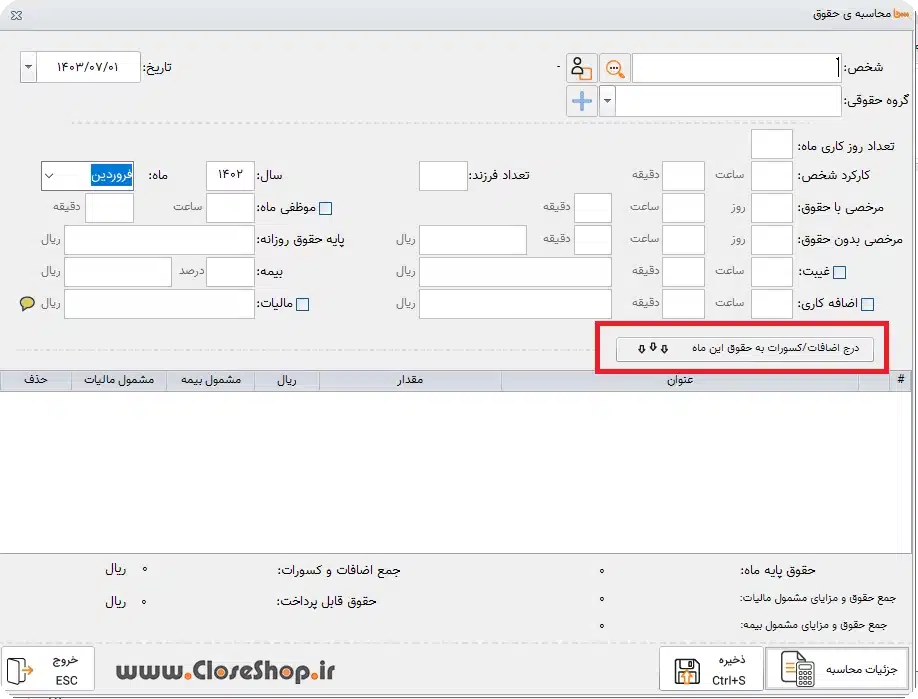Click the بیمه درصد percentage field
This screenshot has width=918, height=699.
(x=231, y=272)
